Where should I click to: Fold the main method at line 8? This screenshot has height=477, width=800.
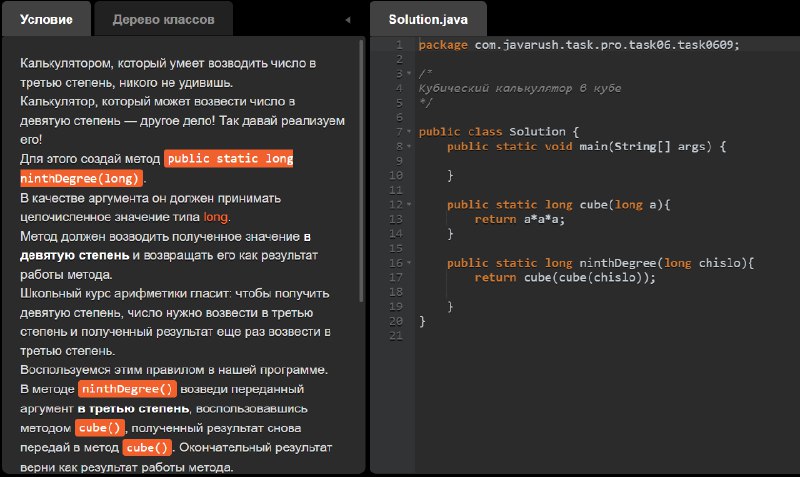tap(409, 147)
